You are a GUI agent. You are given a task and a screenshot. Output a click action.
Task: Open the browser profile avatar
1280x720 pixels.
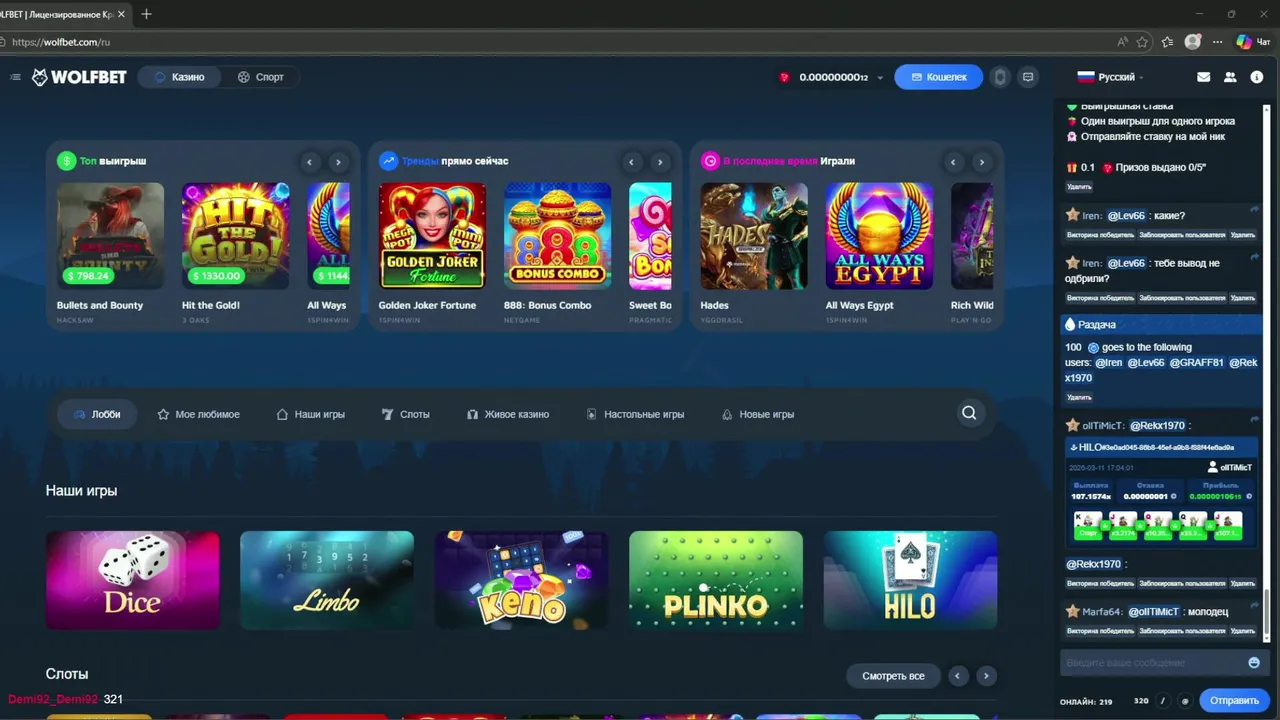click(1192, 42)
